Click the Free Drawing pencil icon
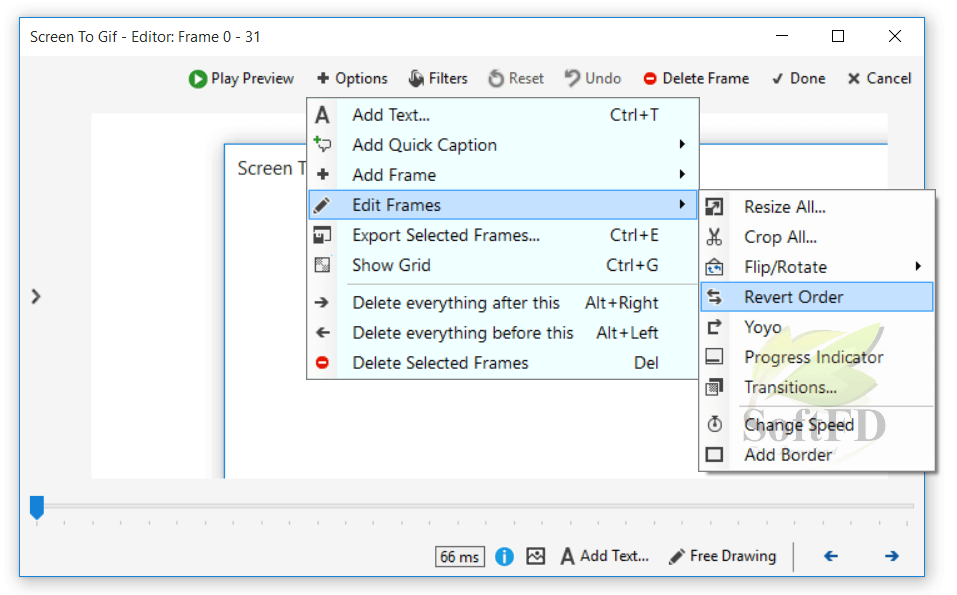Screen dimensions: 957x595 pyautogui.click(x=677, y=556)
